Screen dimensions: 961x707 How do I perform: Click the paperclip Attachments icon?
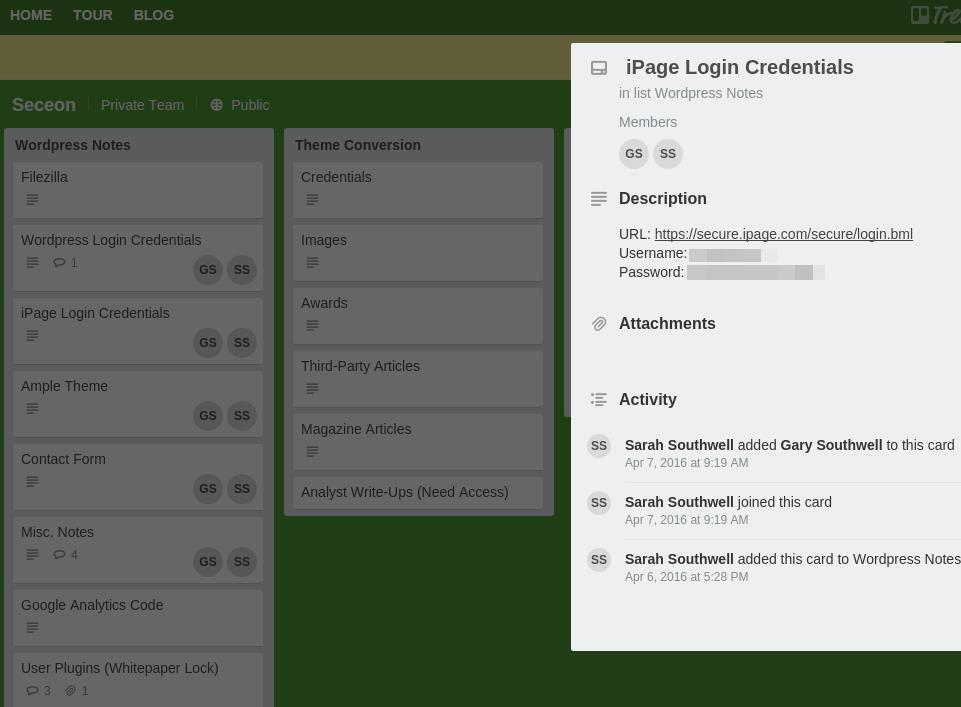point(599,324)
